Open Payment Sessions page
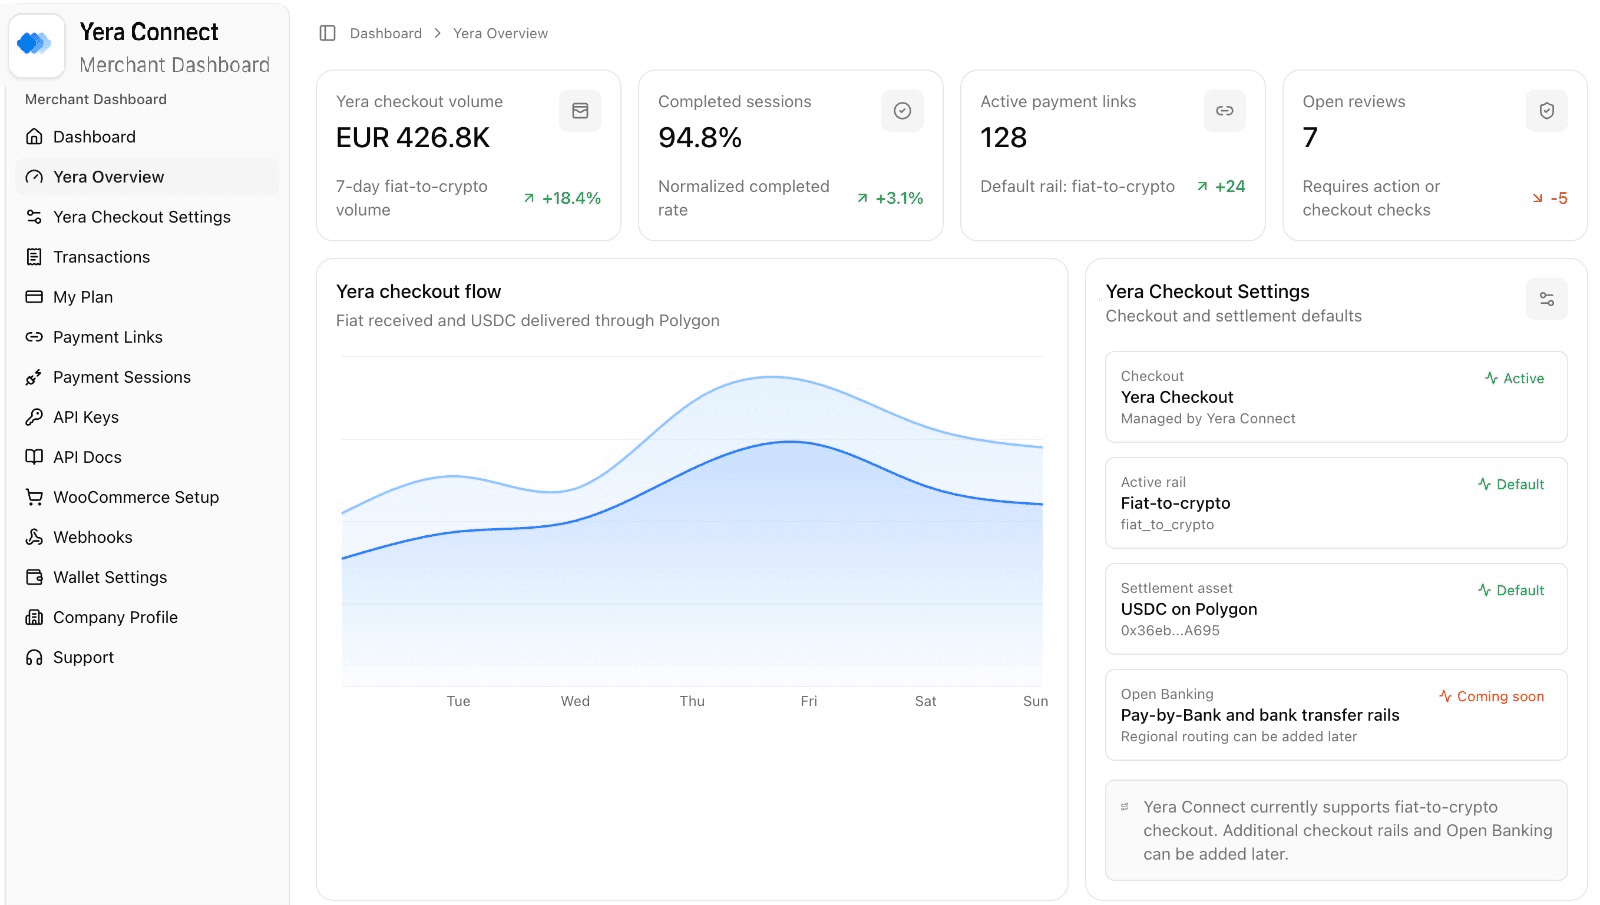Image resolution: width=1600 pixels, height=905 pixels. tap(147, 377)
